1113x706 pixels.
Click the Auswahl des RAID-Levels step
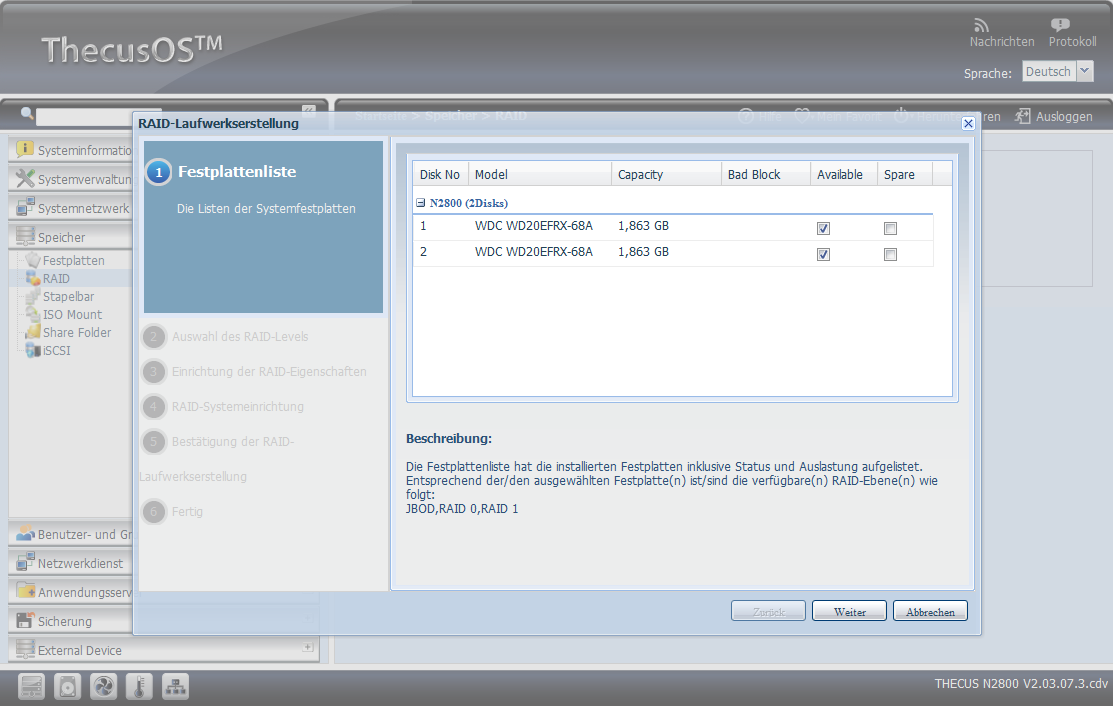[x=240, y=336]
